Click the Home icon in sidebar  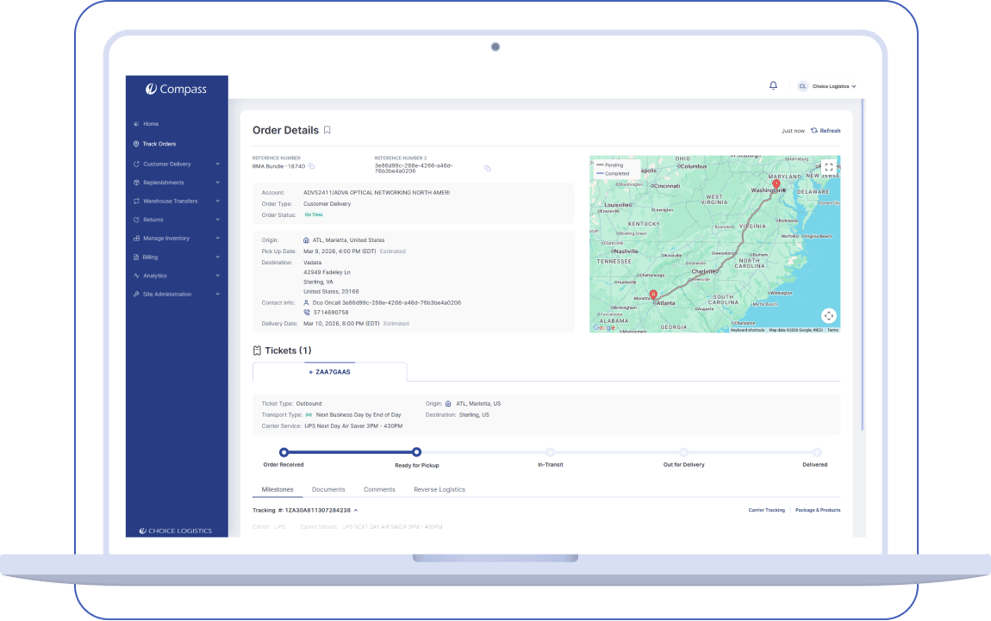click(x=136, y=124)
